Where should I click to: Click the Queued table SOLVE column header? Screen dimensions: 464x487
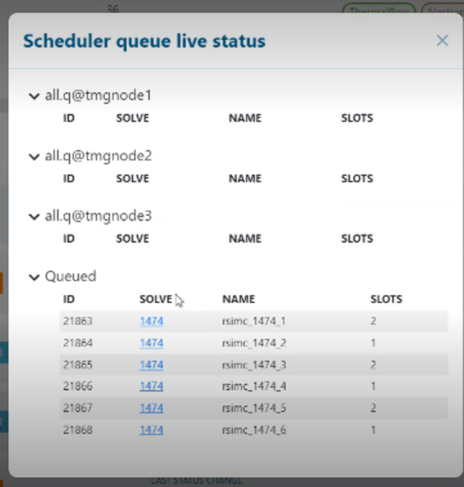click(x=156, y=299)
